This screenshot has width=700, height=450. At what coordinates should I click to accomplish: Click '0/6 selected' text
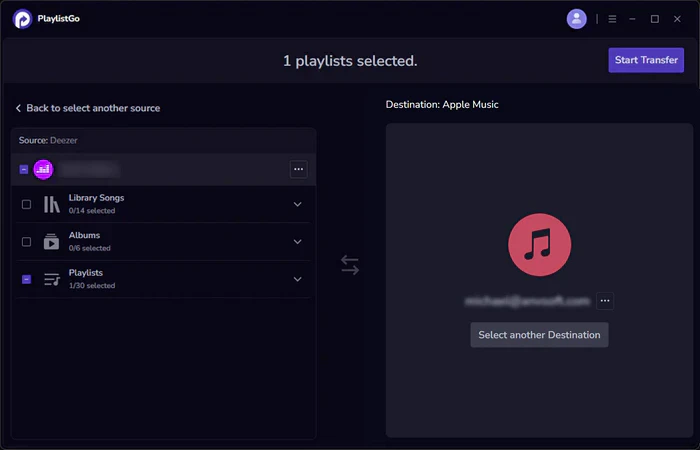[89, 248]
